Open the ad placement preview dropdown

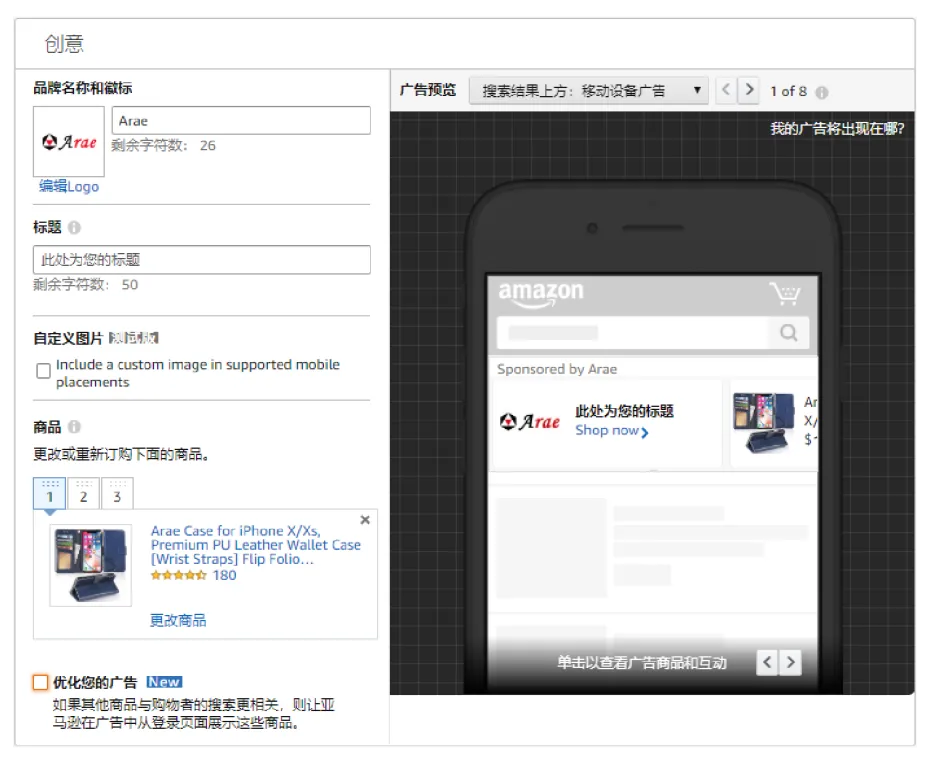(x=589, y=91)
